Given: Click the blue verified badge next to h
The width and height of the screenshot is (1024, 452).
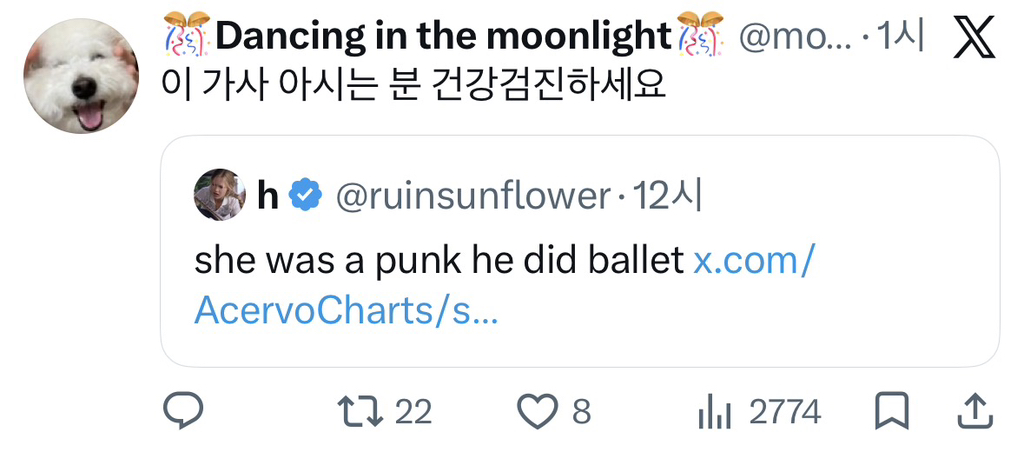Looking at the screenshot, I should pos(305,195).
